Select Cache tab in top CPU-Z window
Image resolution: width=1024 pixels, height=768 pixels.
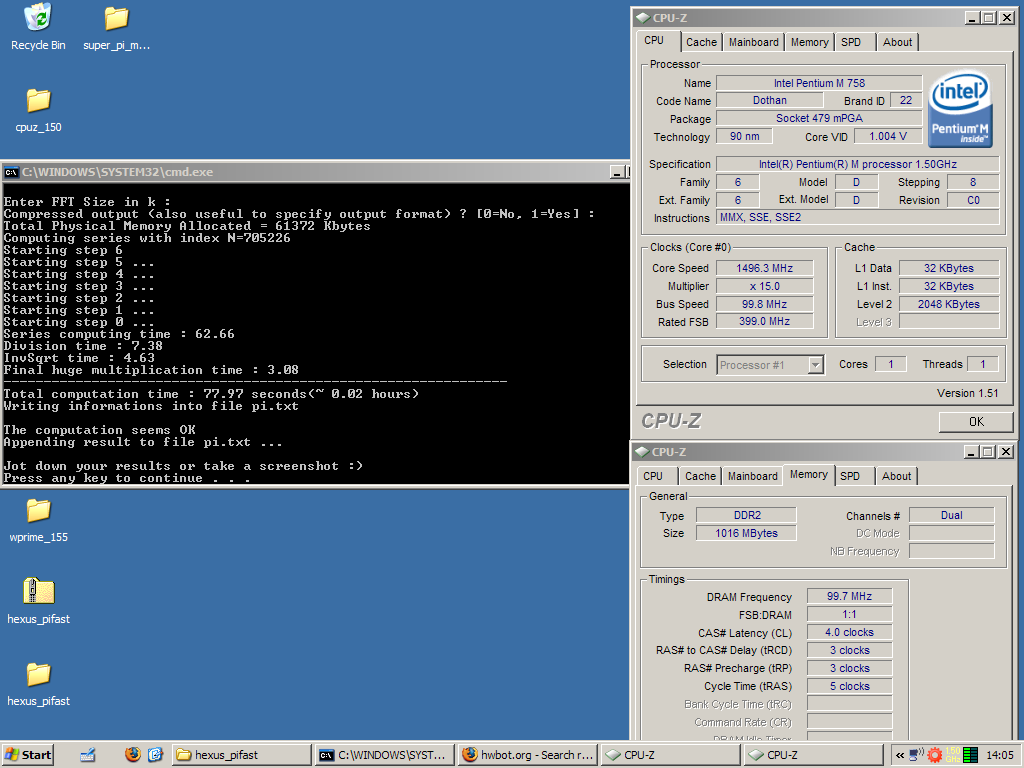point(701,42)
